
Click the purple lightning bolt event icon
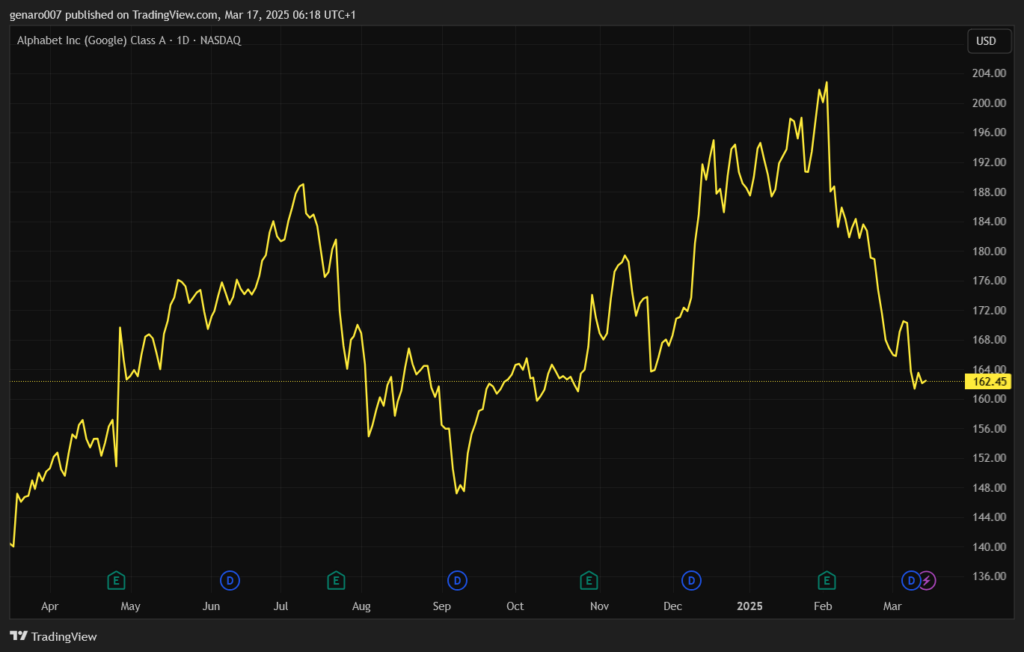[927, 579]
